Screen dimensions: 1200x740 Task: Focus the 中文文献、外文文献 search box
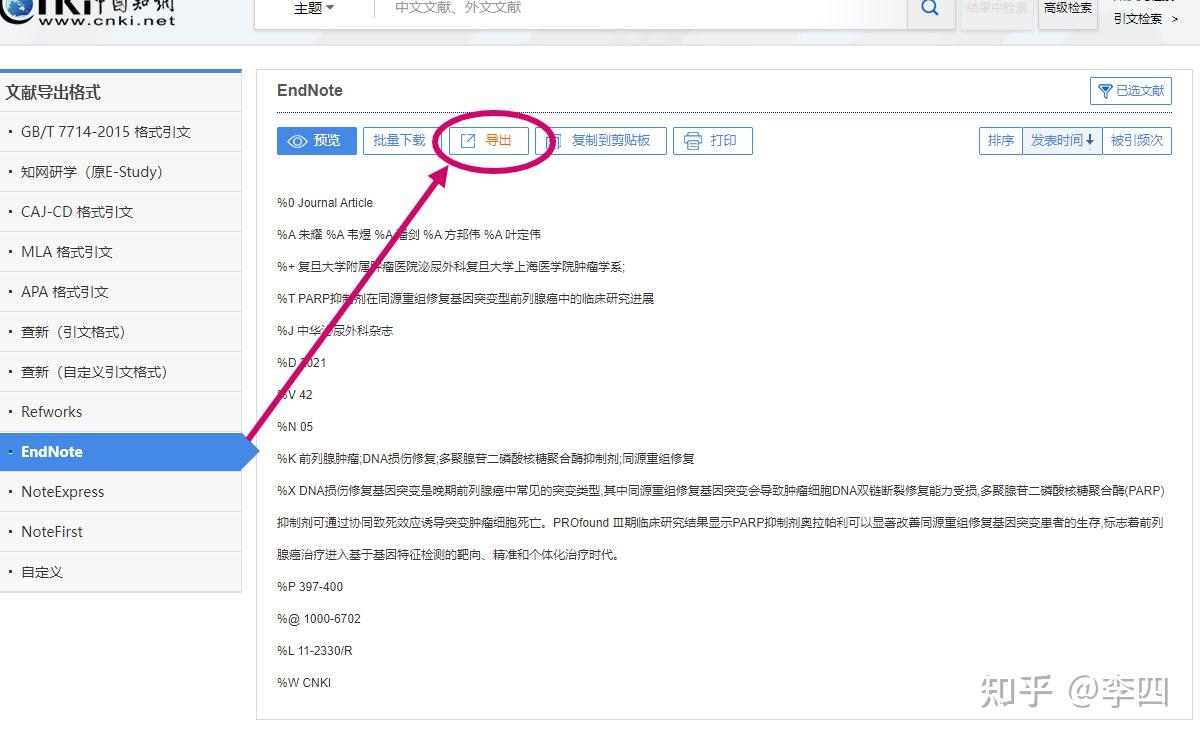[640, 9]
